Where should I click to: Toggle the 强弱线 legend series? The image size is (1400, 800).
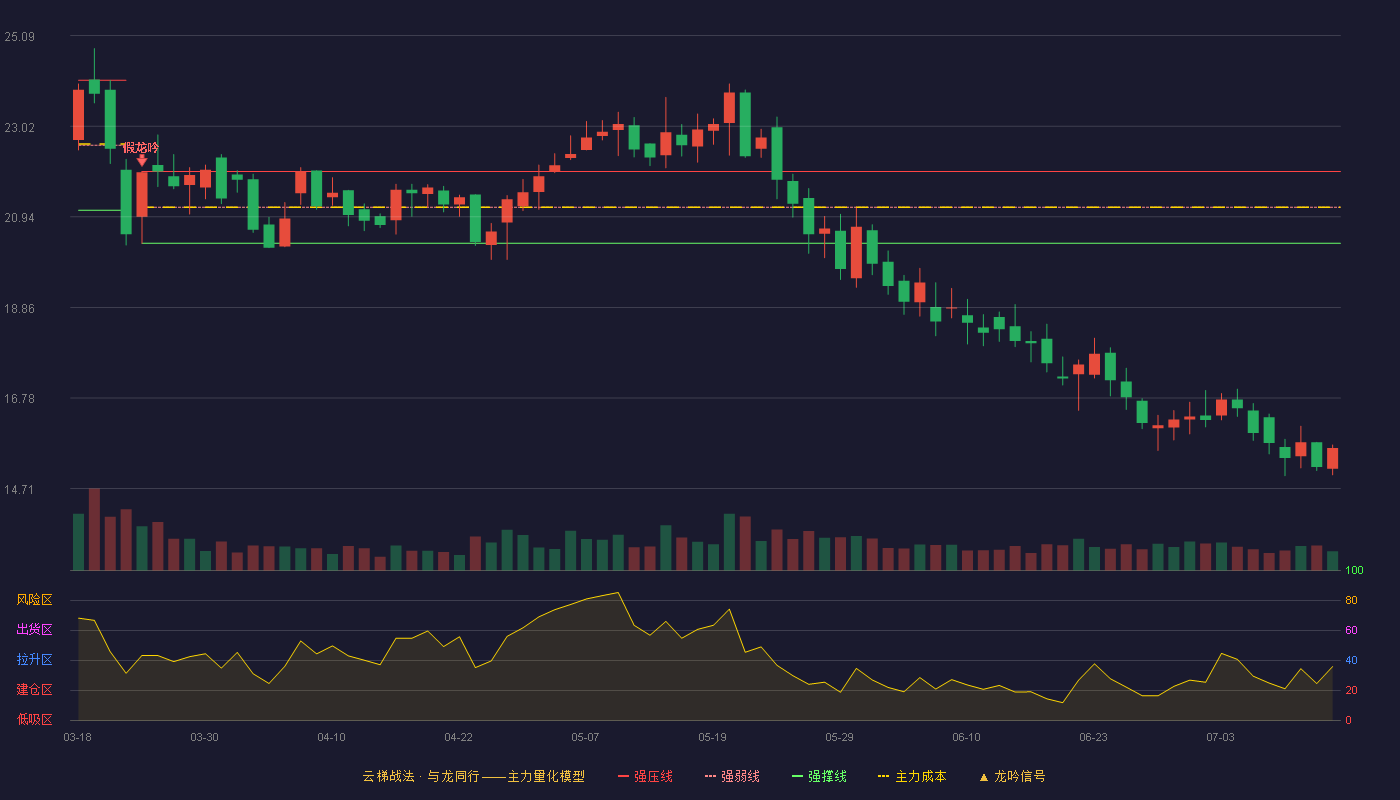[733, 776]
